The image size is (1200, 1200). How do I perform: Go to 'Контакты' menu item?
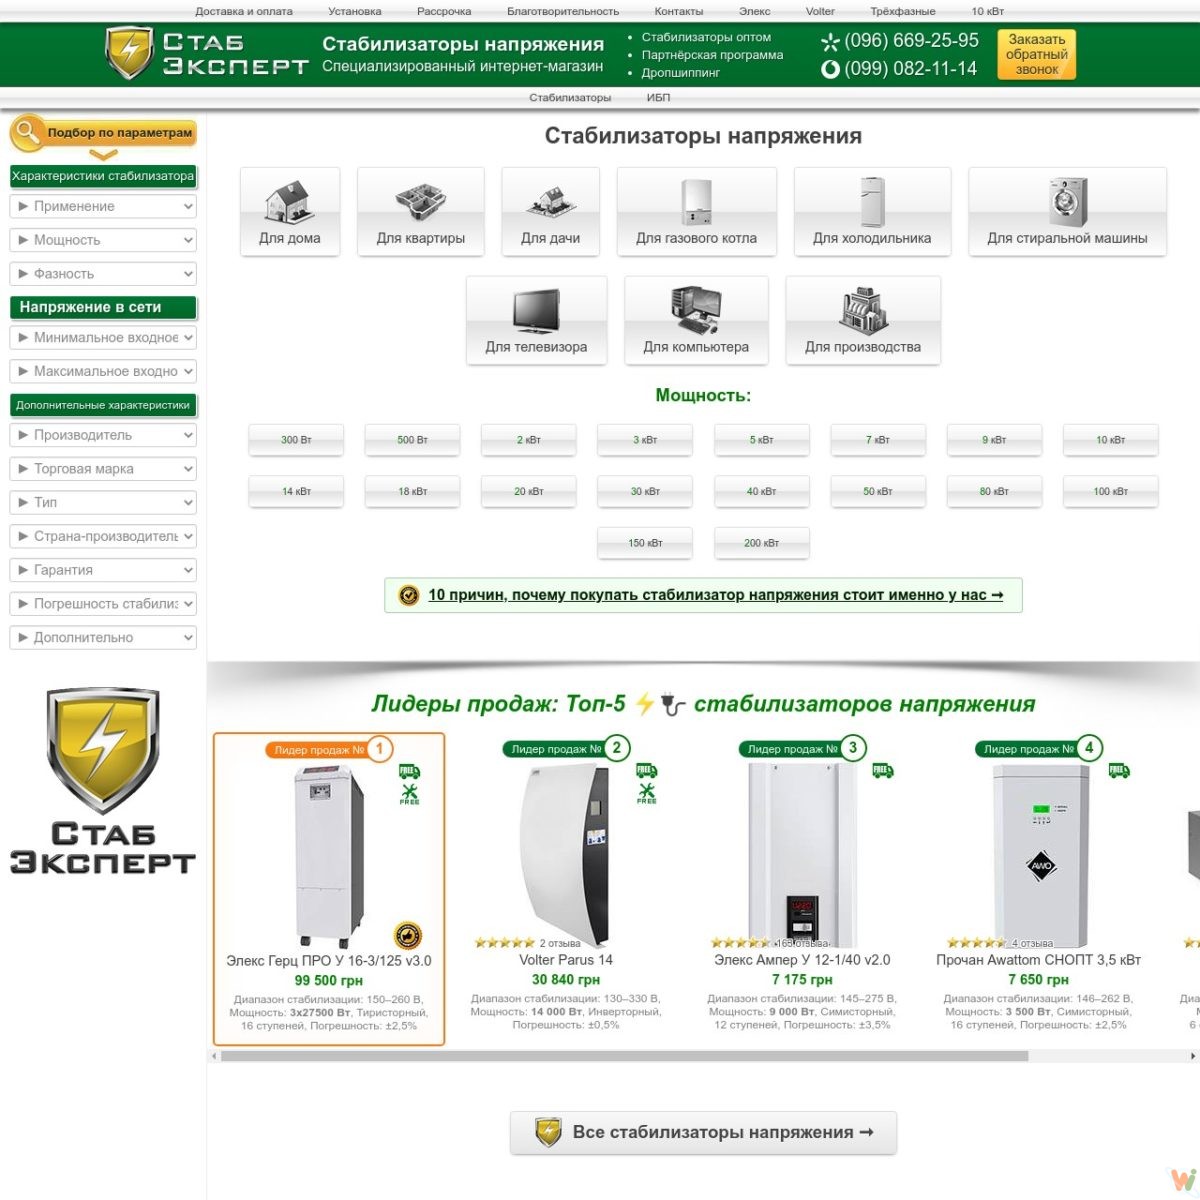pos(678,11)
